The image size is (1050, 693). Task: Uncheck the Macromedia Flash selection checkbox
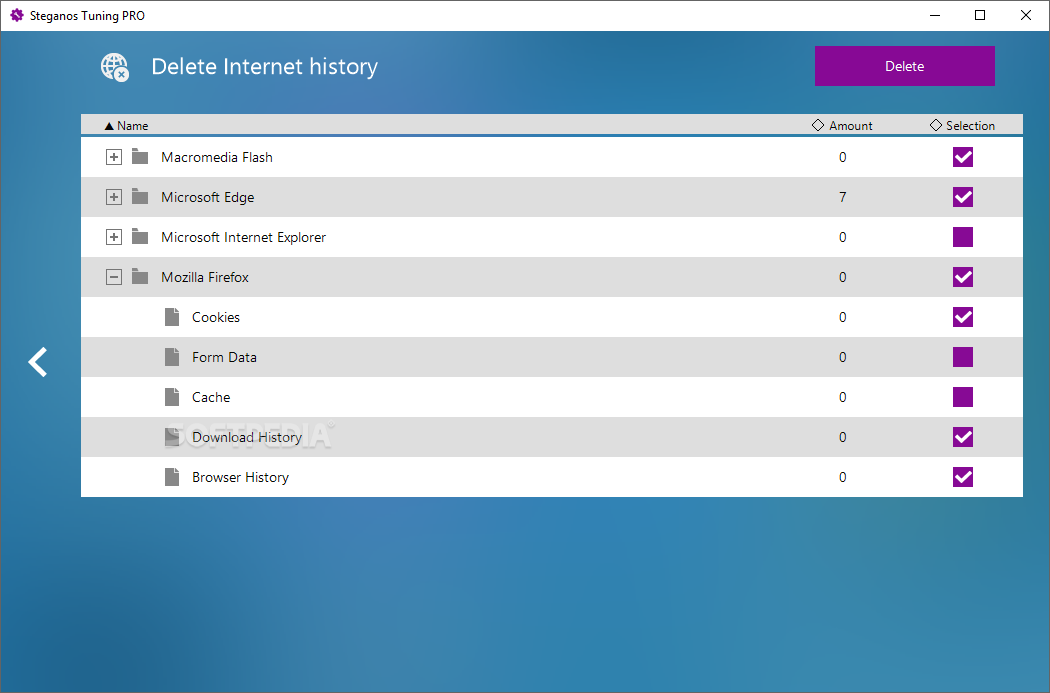tap(962, 157)
